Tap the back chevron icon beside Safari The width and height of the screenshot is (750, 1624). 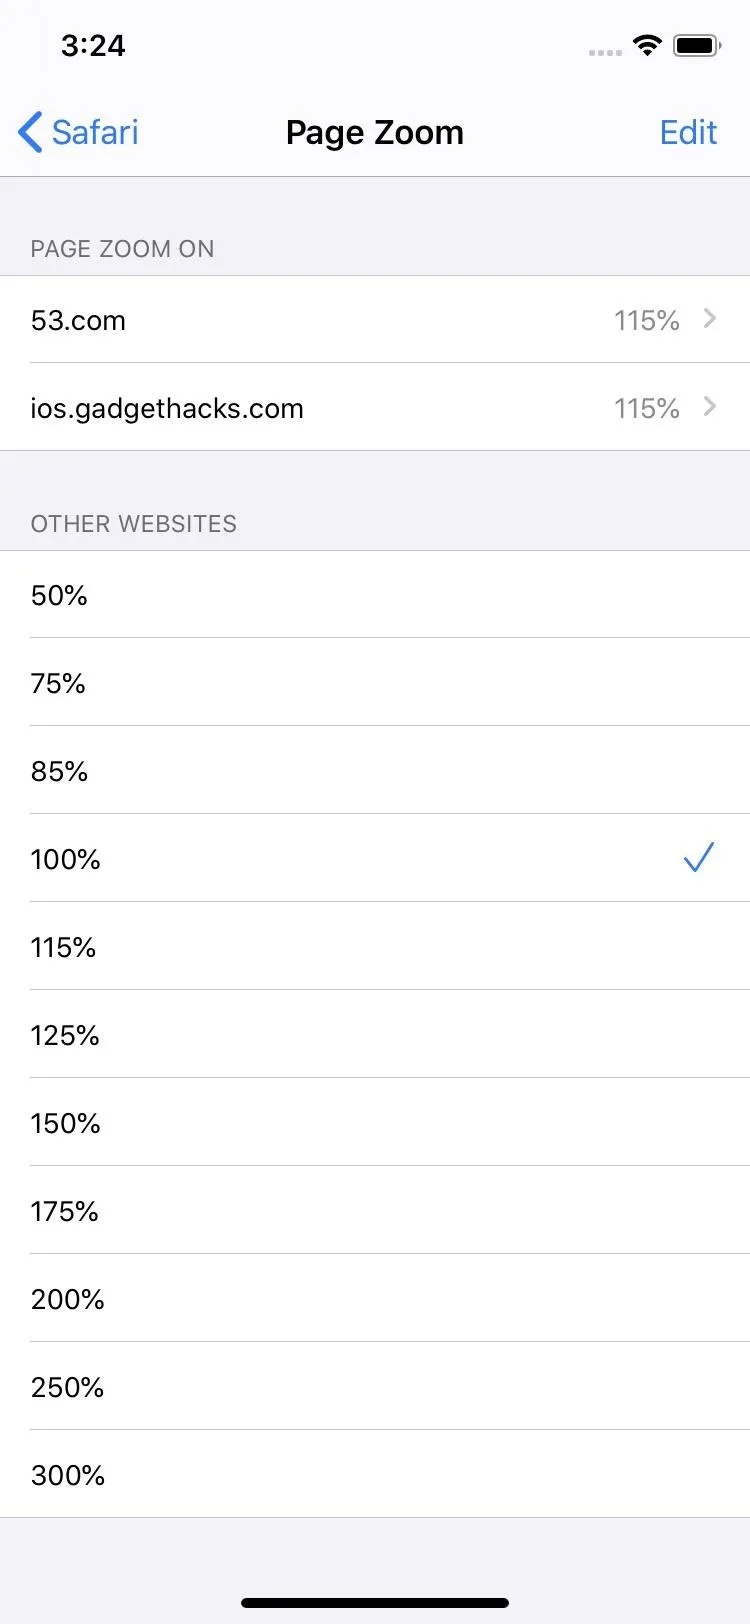coord(30,132)
